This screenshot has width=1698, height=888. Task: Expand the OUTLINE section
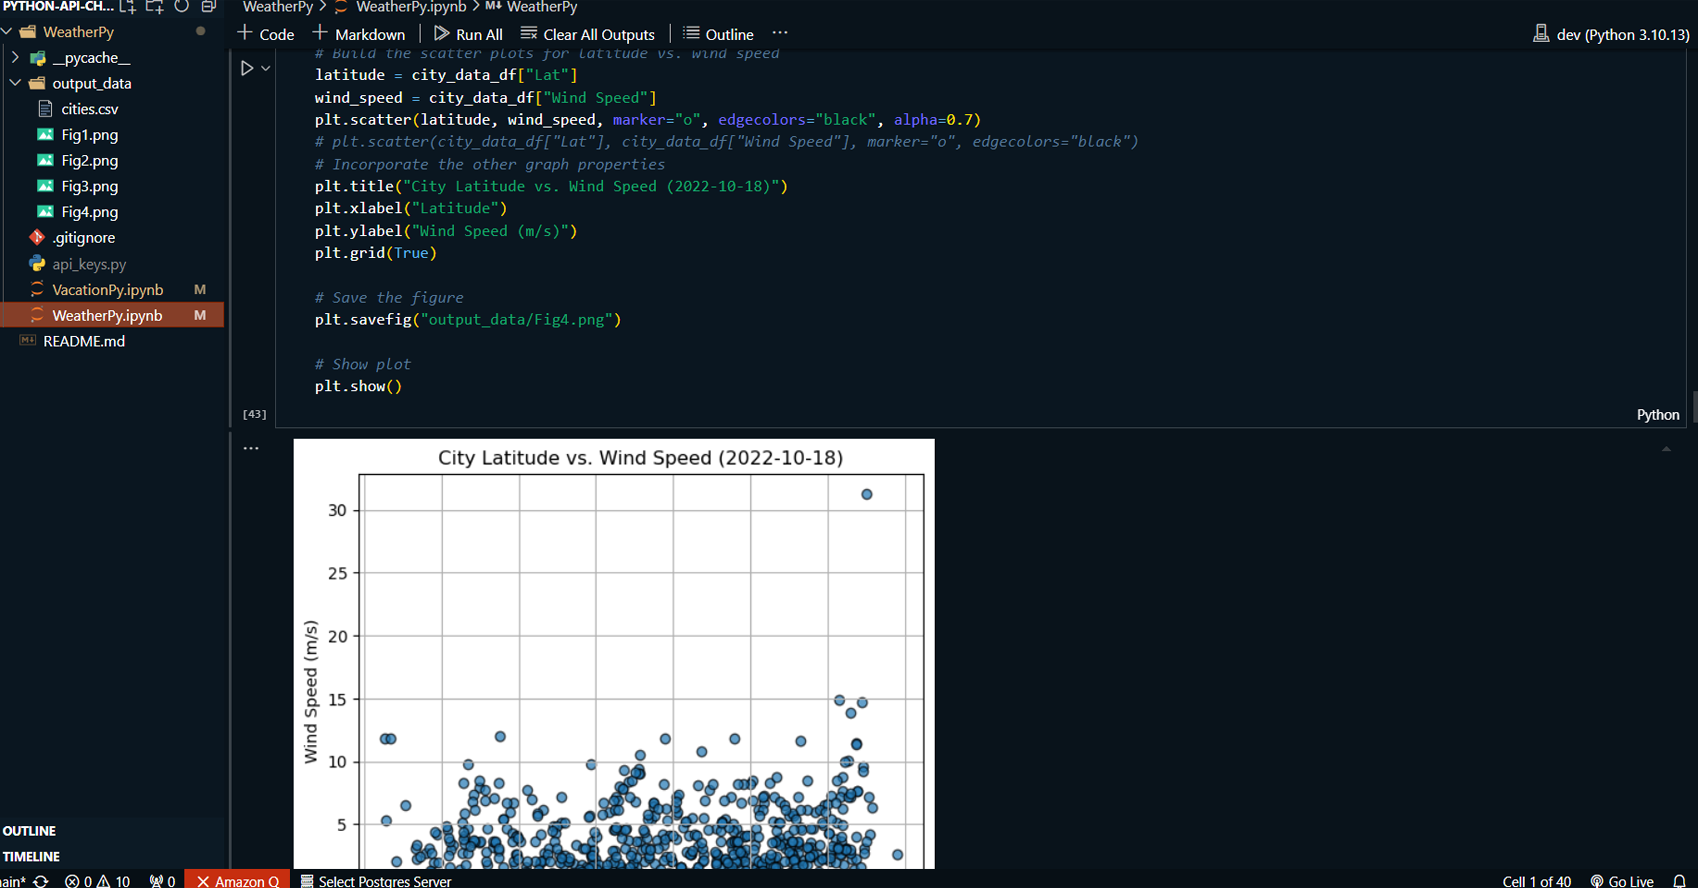pyautogui.click(x=30, y=831)
